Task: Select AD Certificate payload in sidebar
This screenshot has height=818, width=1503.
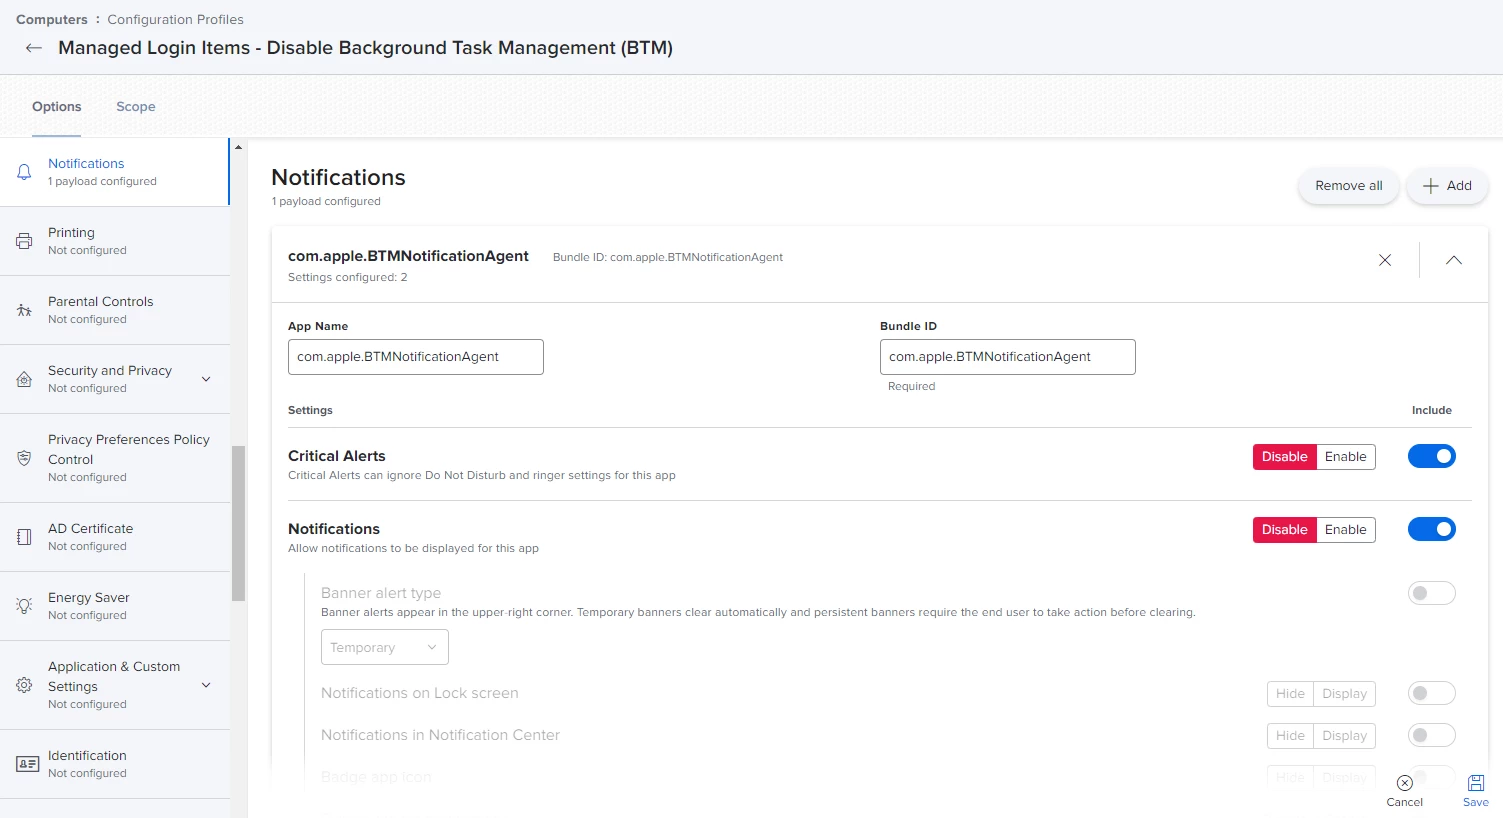Action: pos(115,537)
